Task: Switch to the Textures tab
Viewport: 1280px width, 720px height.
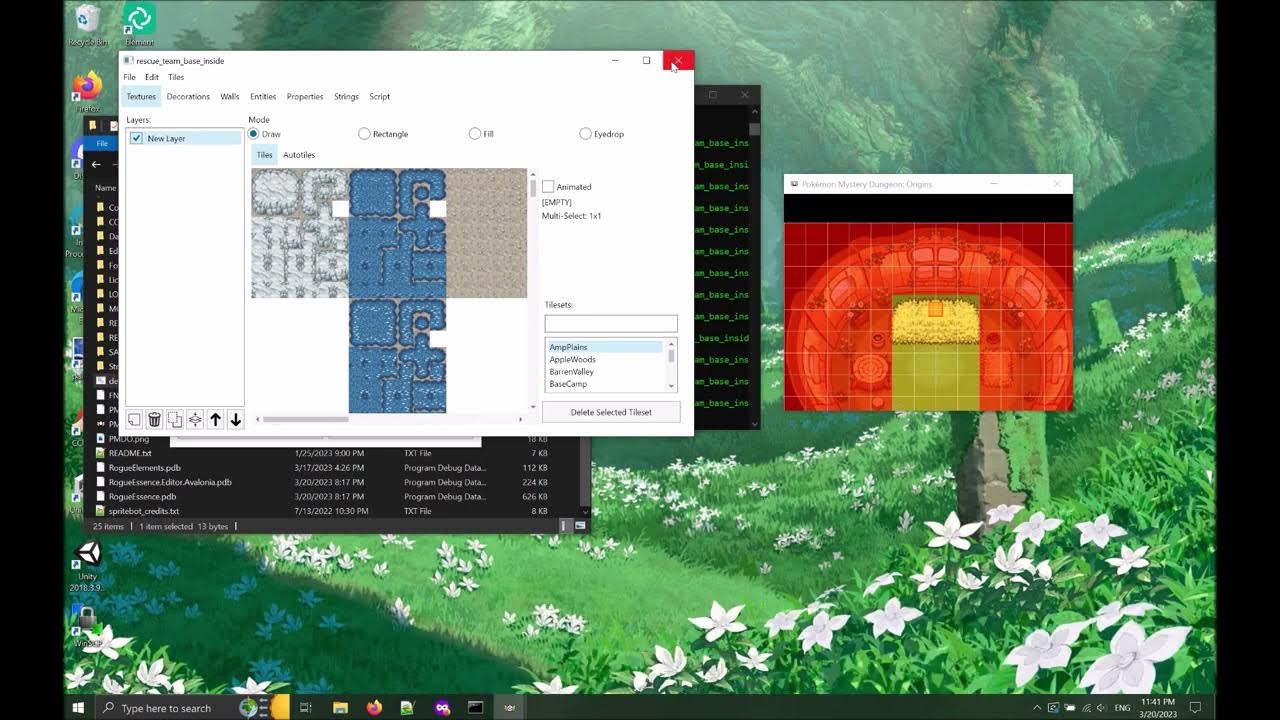Action: [141, 97]
